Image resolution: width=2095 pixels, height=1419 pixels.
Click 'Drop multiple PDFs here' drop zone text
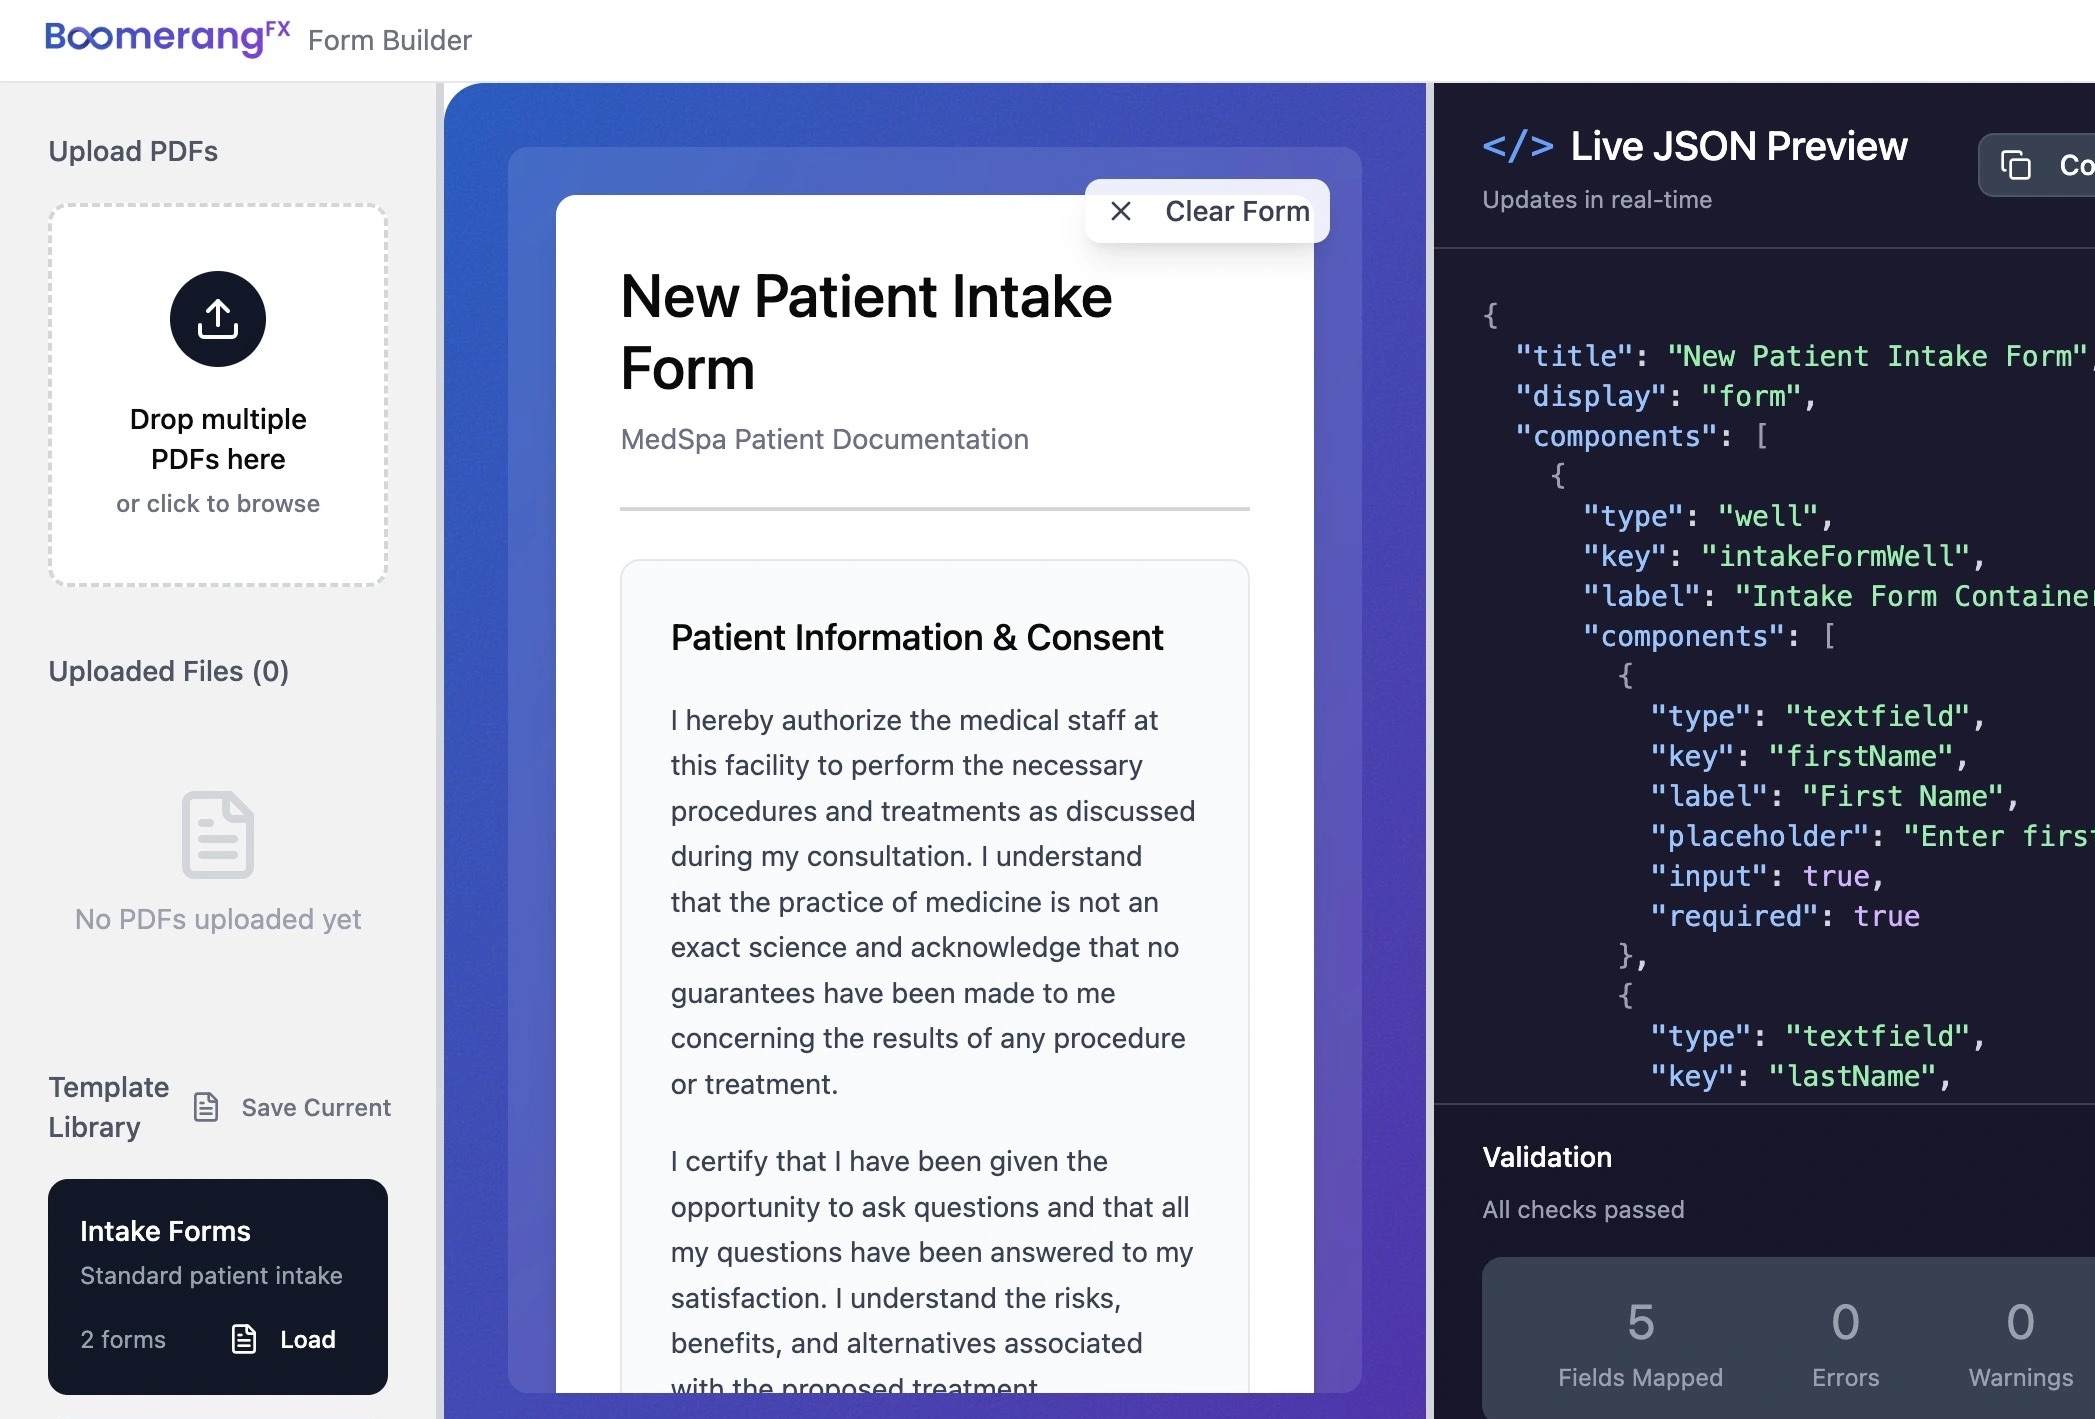pyautogui.click(x=218, y=439)
